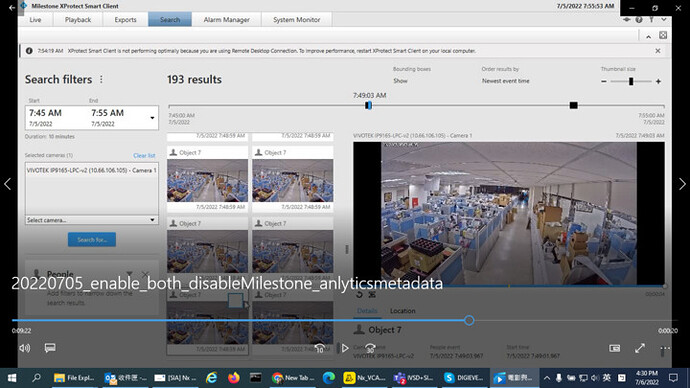Remove the People filter with its X
Screen dimensions: 690x388
(x=145, y=275)
